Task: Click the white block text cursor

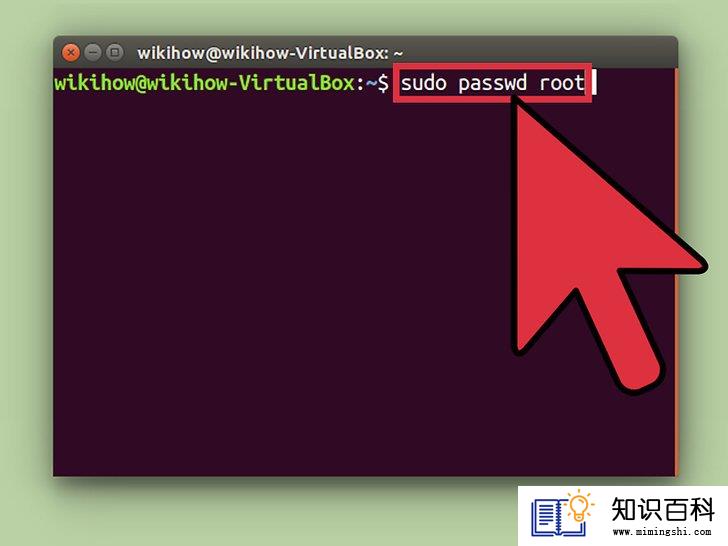Action: [593, 84]
